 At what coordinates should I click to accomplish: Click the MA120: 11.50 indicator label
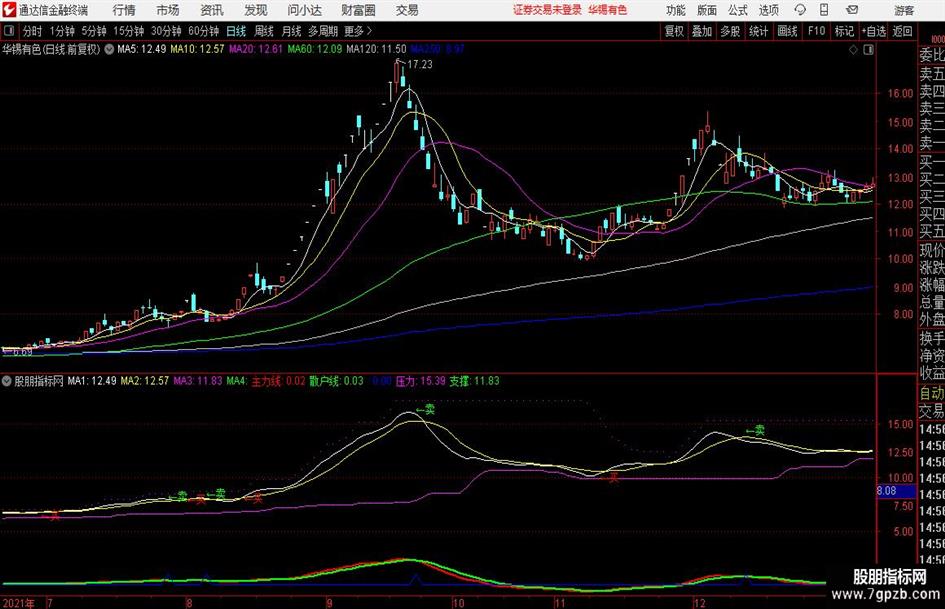point(377,49)
